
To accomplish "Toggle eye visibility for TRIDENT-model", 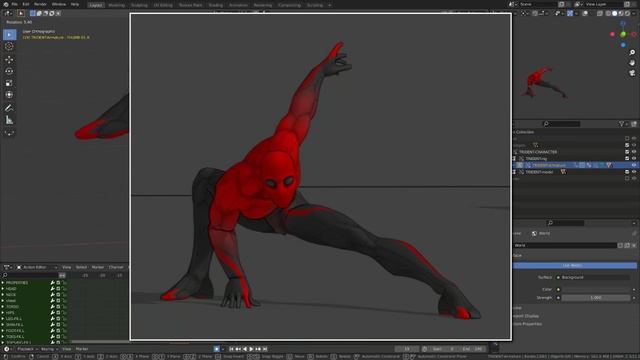I will click(x=634, y=172).
